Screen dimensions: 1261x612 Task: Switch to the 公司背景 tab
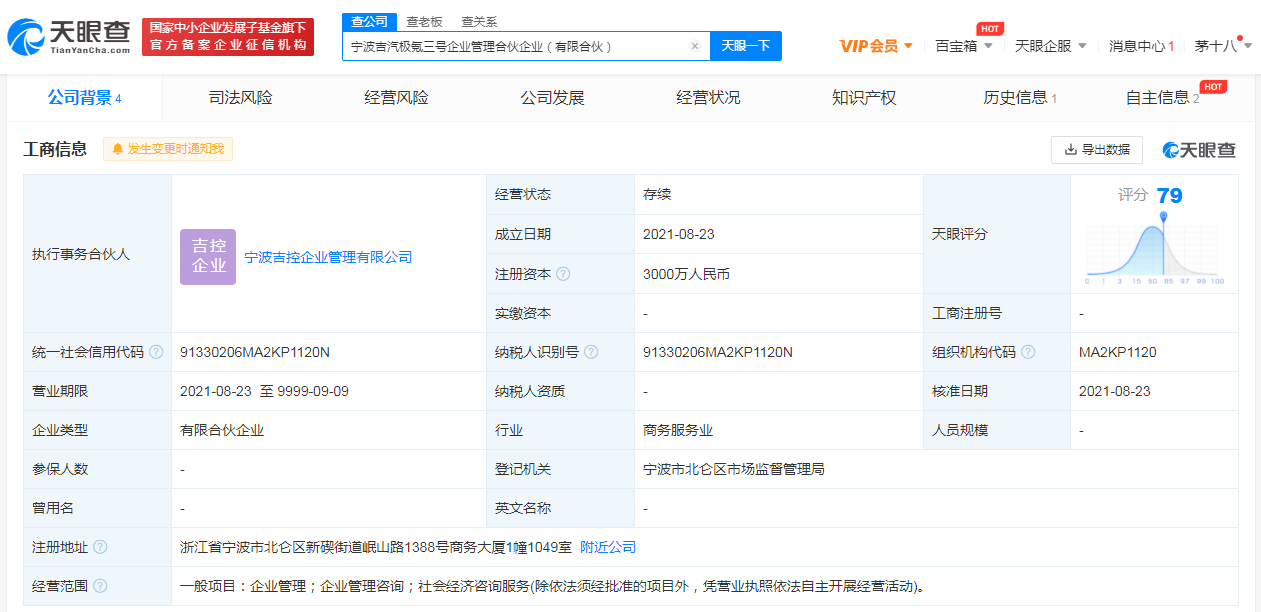click(x=85, y=98)
